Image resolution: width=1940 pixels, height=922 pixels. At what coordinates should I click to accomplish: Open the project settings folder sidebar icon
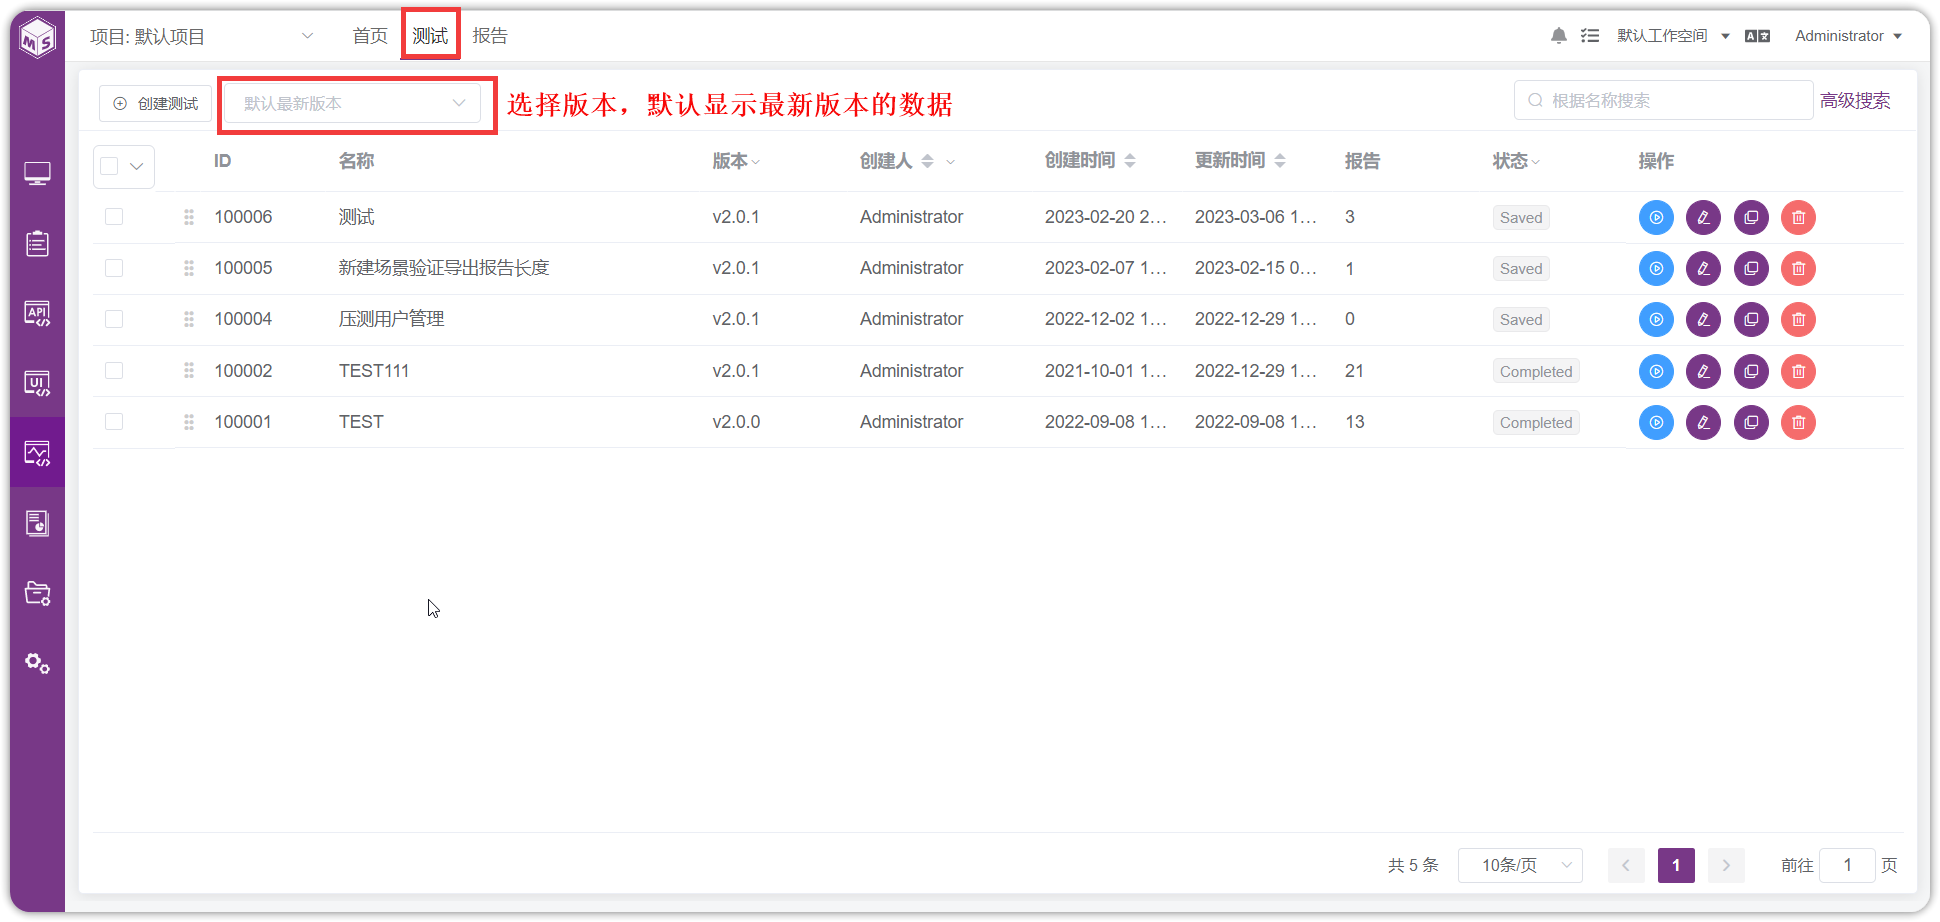(37, 593)
